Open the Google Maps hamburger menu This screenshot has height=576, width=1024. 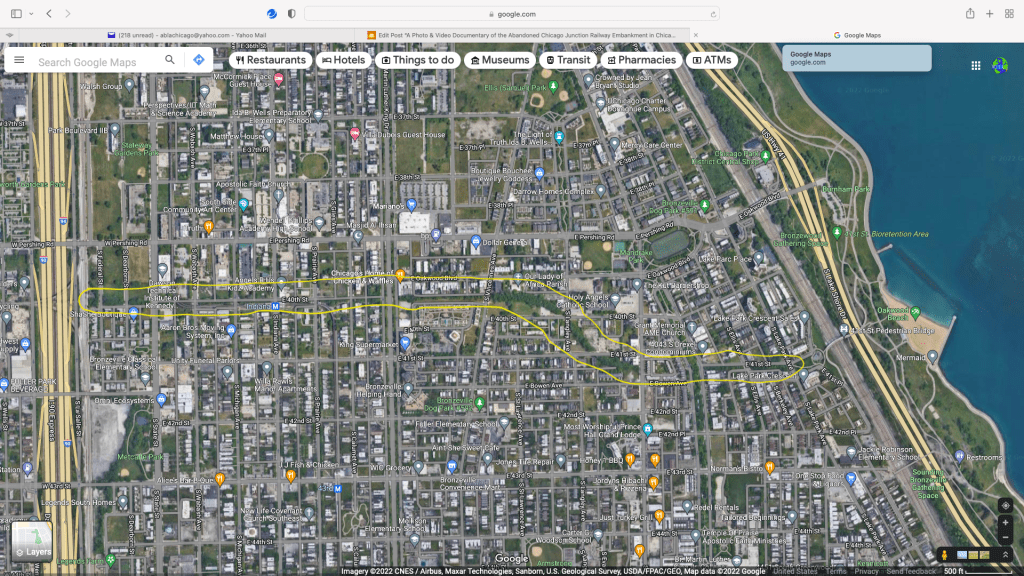click(19, 60)
